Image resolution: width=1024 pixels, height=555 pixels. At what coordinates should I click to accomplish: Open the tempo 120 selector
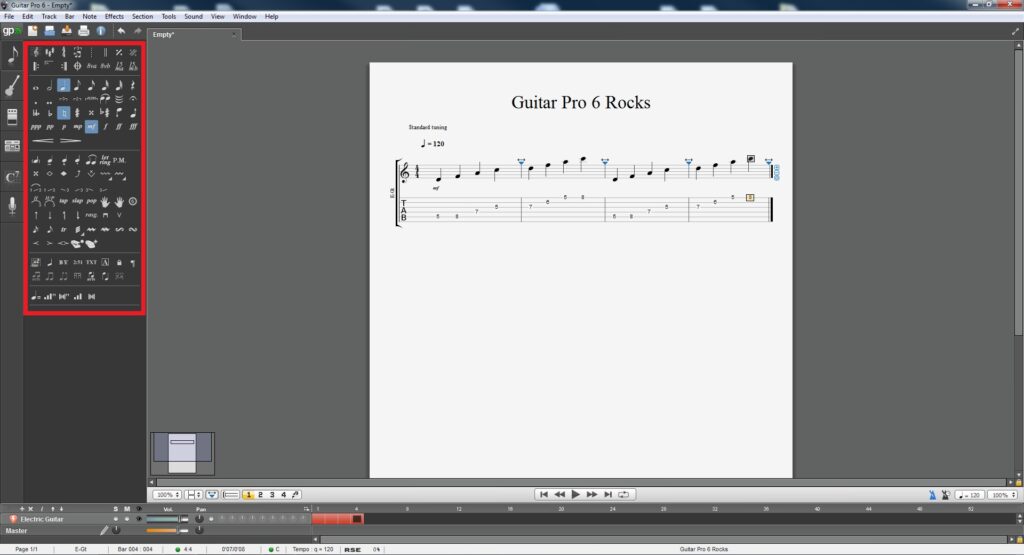click(x=969, y=495)
